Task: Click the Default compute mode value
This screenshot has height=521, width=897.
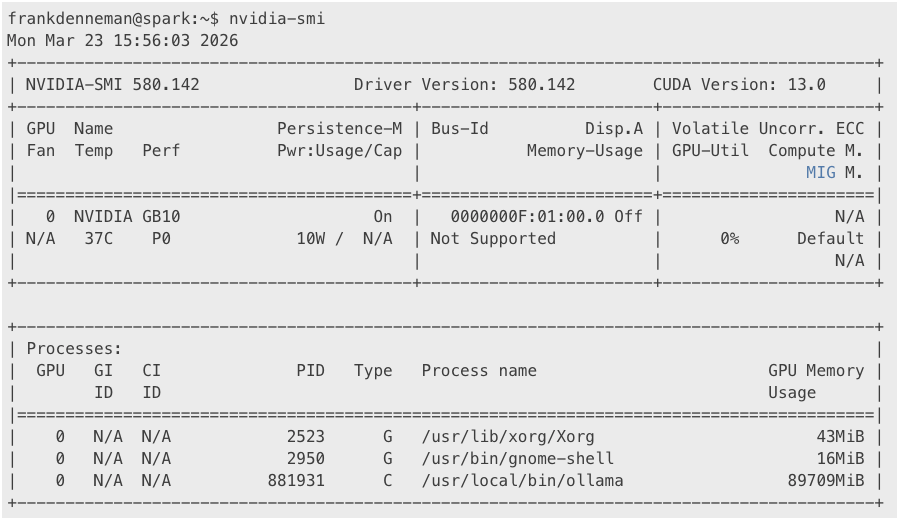Action: (830, 238)
